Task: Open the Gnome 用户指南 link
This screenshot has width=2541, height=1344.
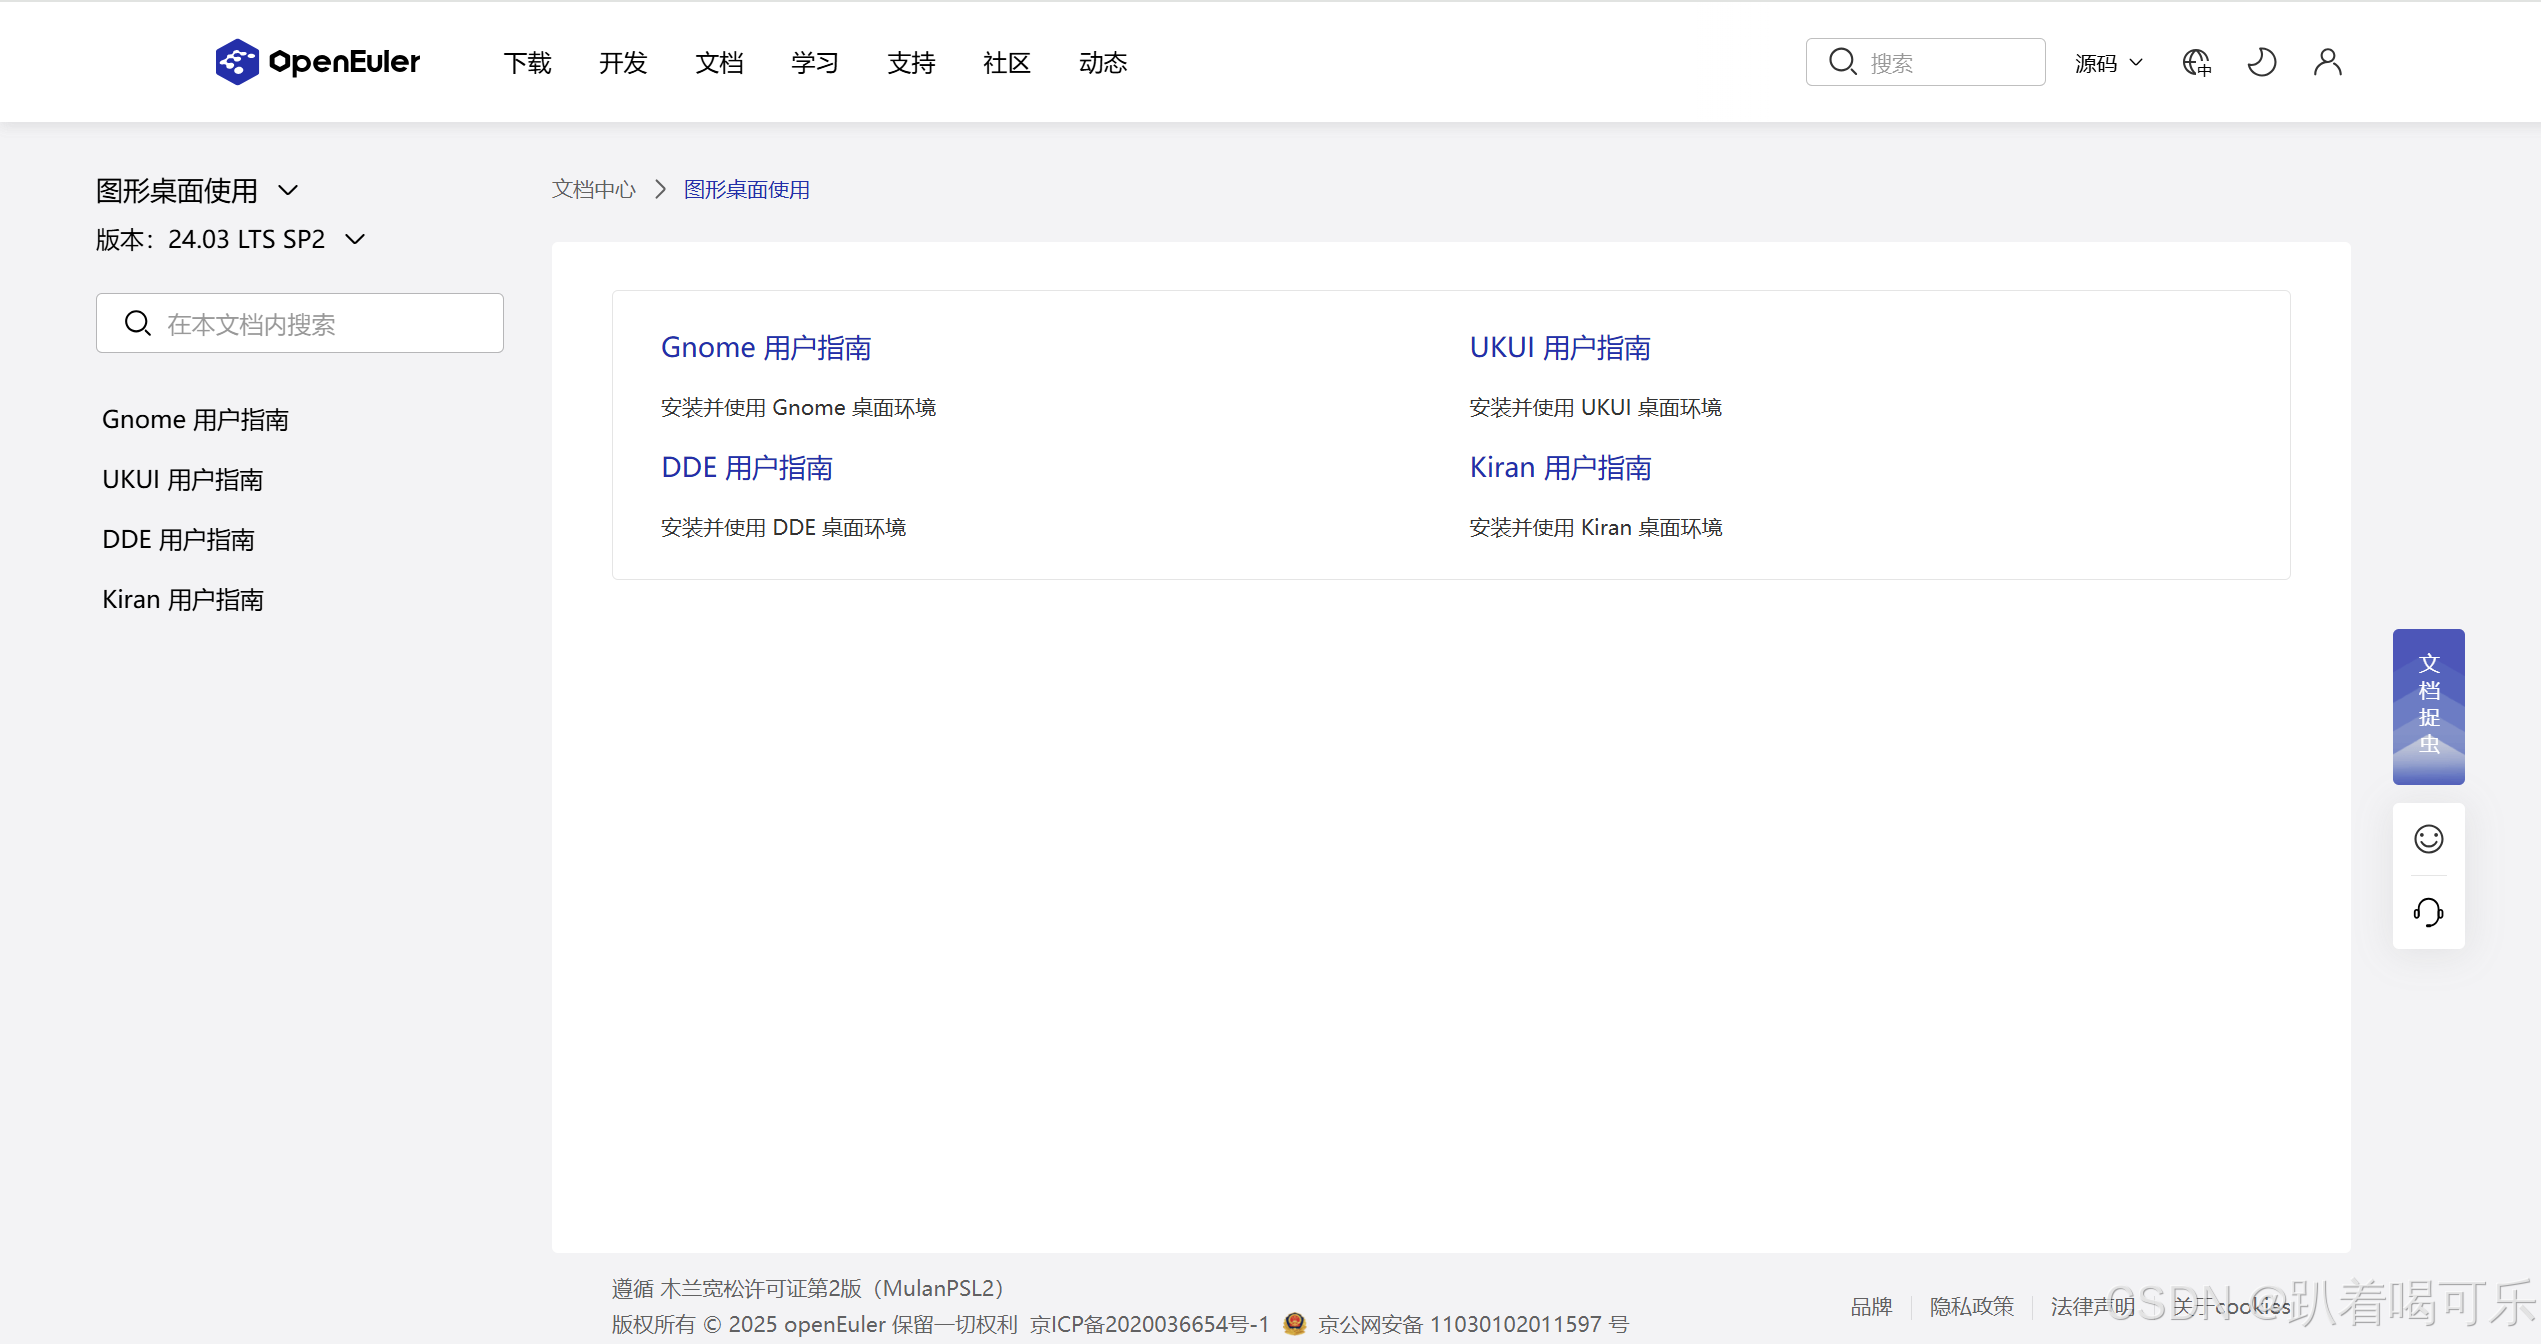Action: tap(765, 347)
